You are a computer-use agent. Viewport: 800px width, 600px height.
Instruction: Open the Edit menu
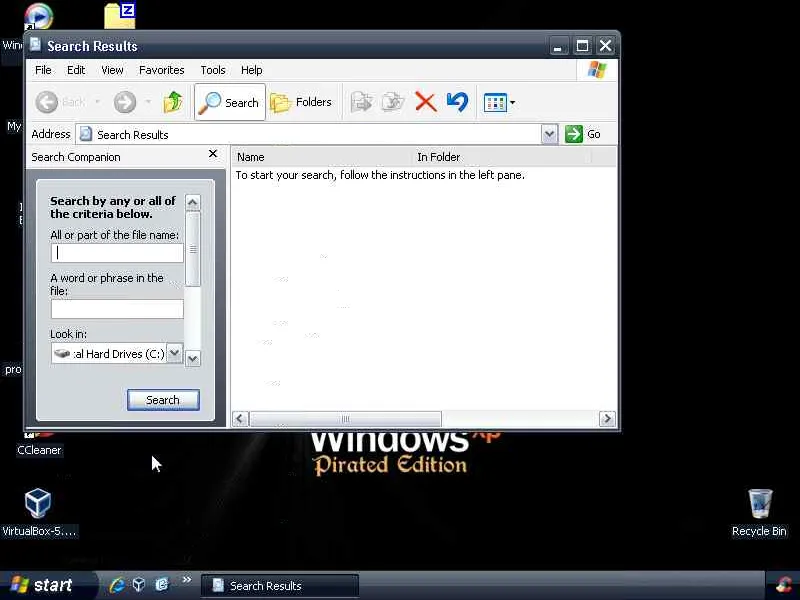[76, 70]
